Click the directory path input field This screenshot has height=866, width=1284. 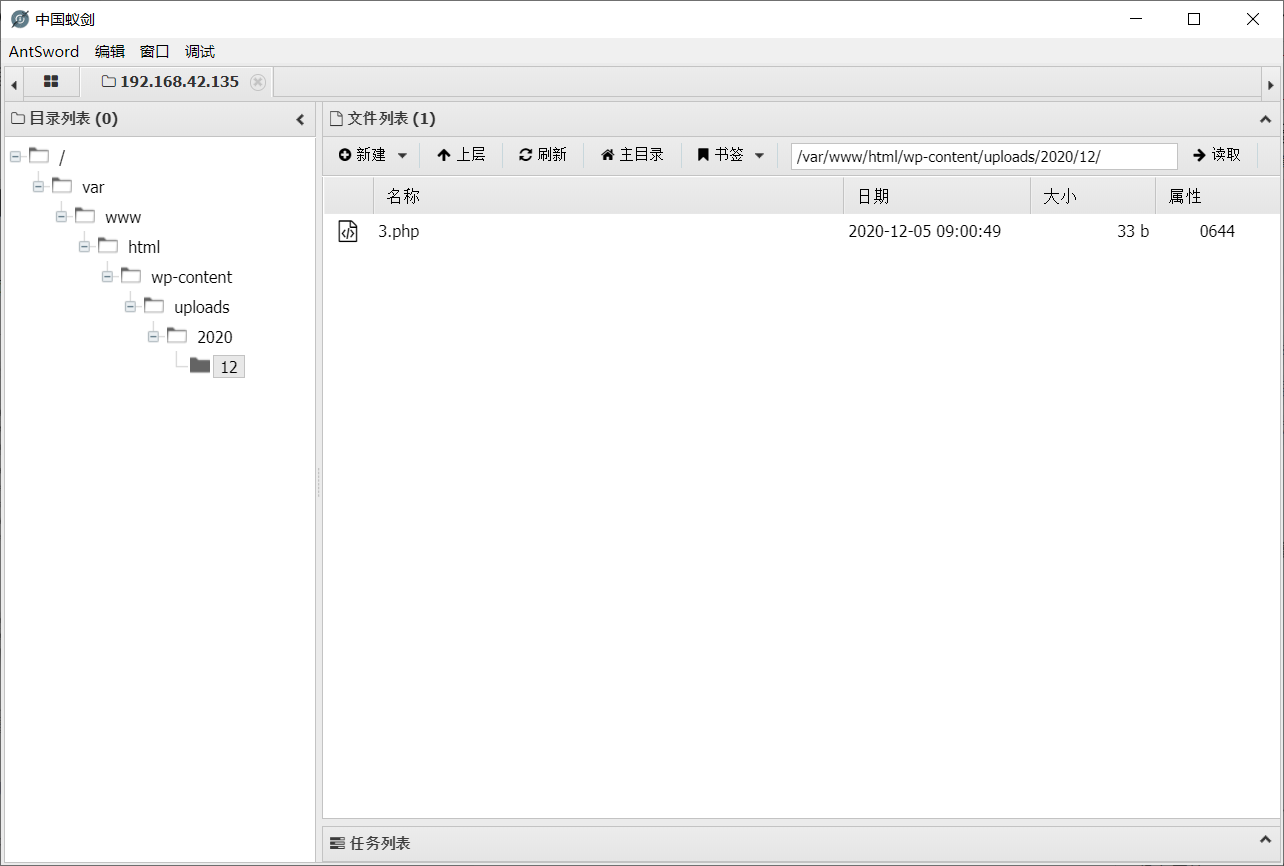point(983,156)
